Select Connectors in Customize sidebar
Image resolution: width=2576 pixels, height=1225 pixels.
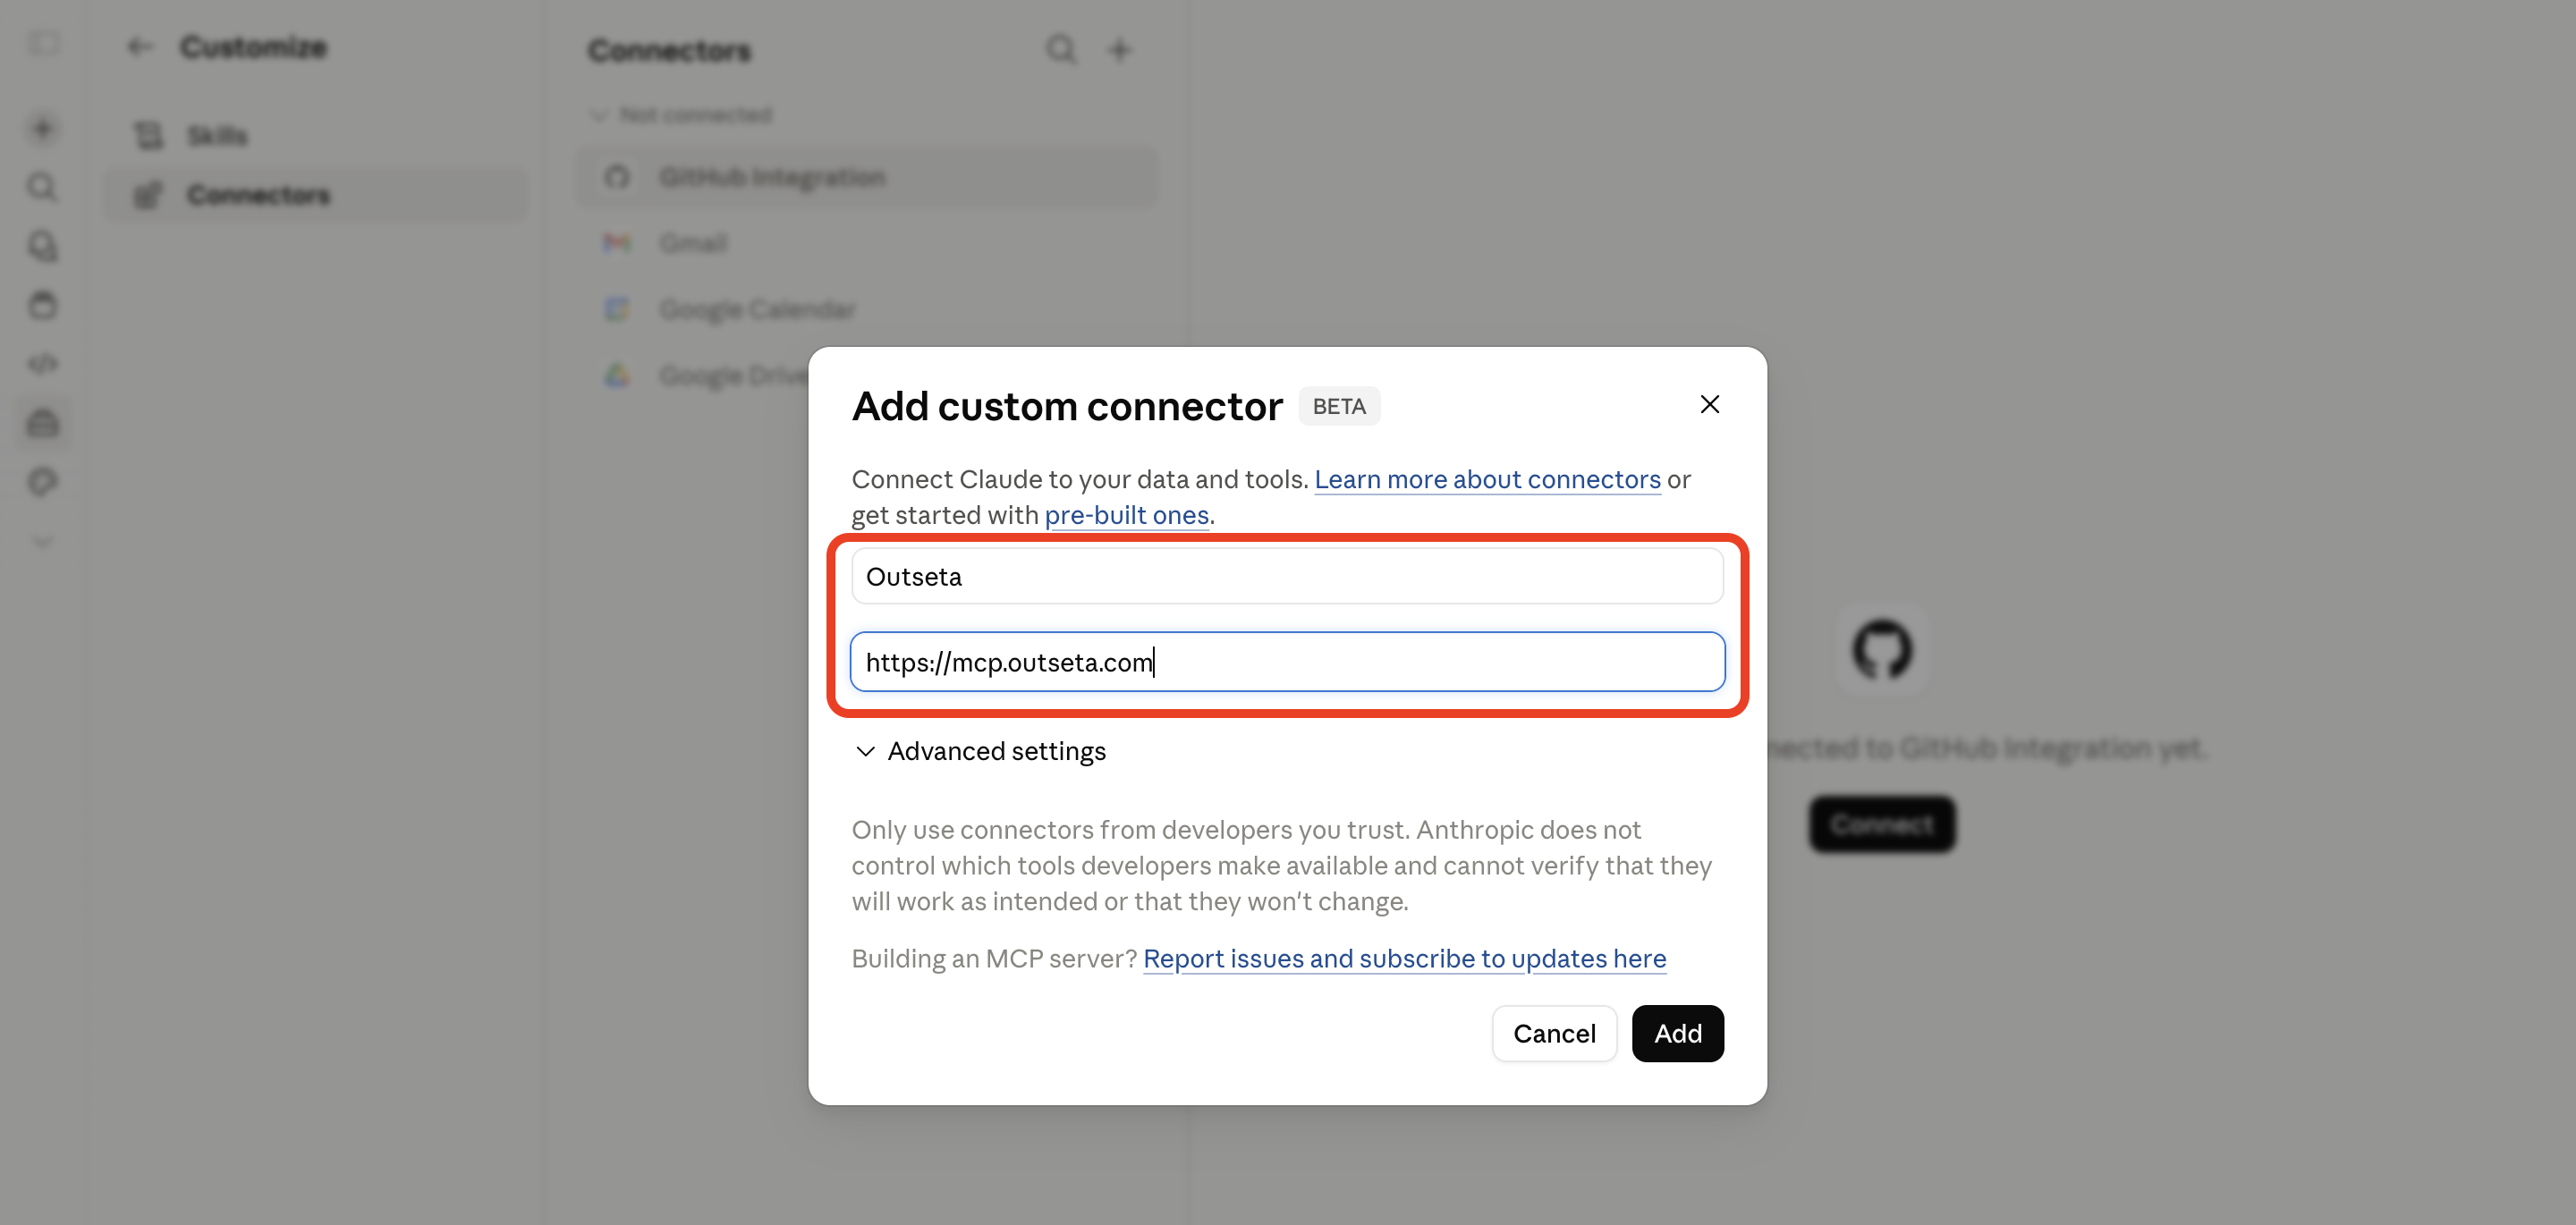[316, 195]
